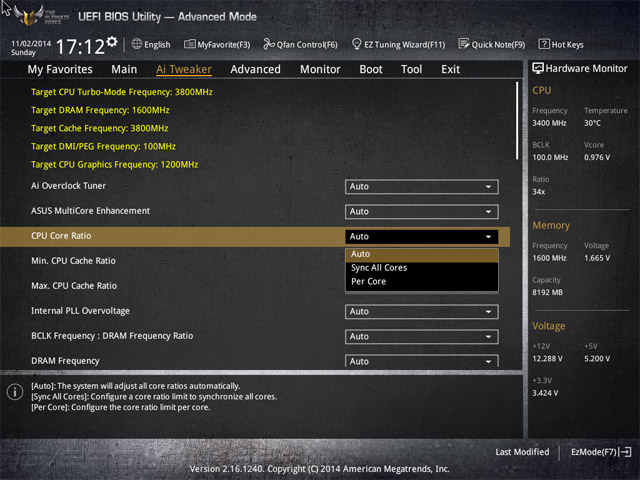Click Target CPU Turbo-Mode Frequency: 3800MHz text
This screenshot has width=640, height=480.
click(x=122, y=92)
